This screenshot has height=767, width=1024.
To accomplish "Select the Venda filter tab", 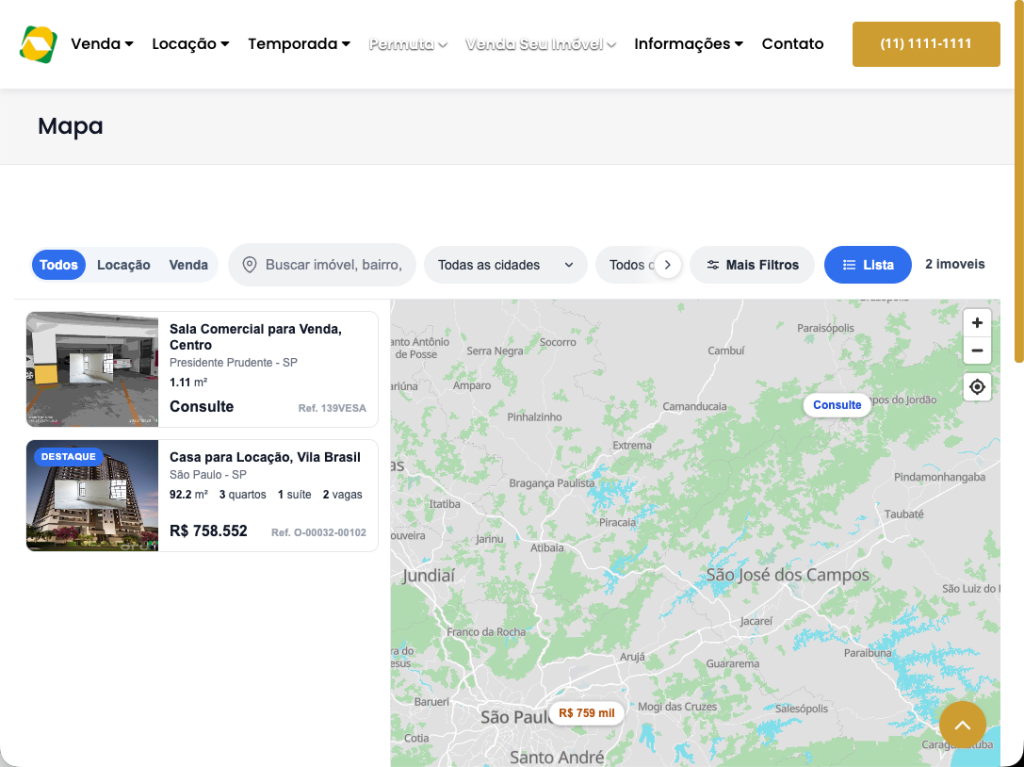I will coord(188,265).
